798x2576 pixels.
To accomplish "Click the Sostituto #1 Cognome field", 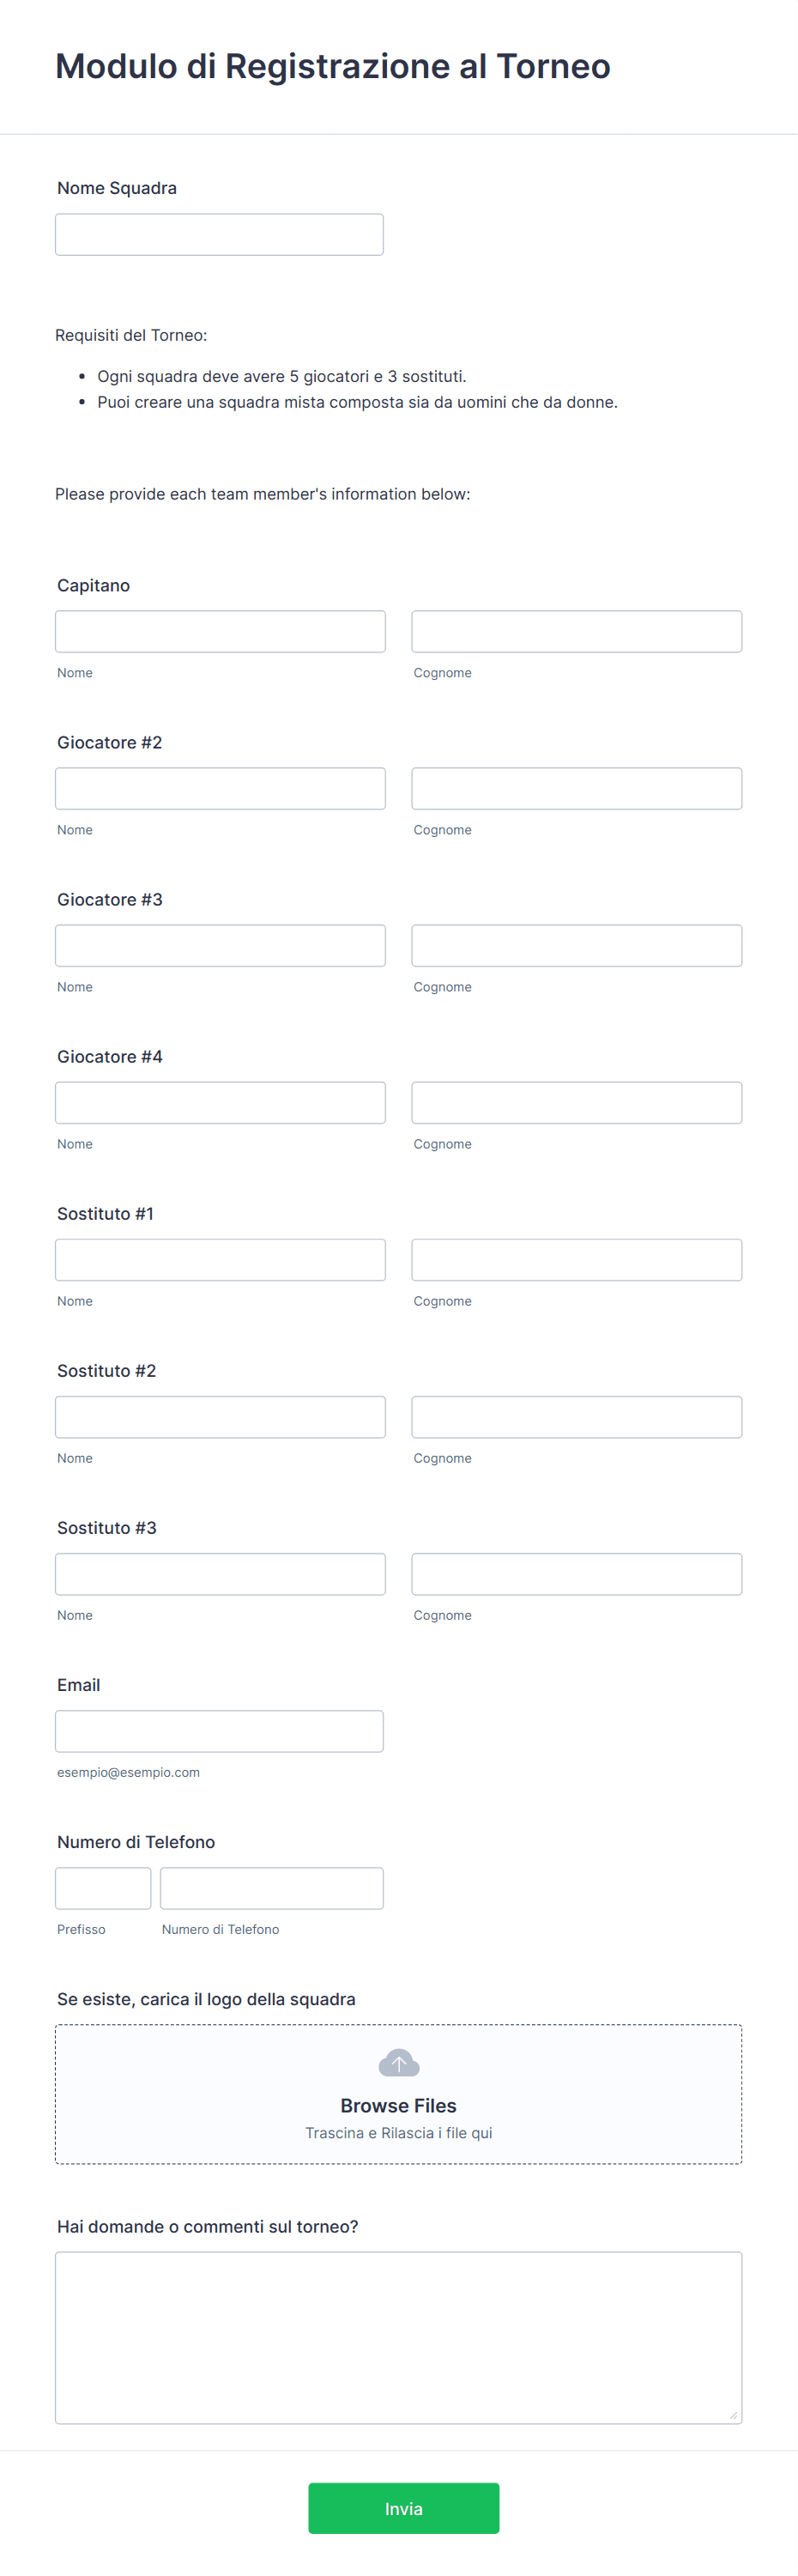I will tap(576, 1258).
